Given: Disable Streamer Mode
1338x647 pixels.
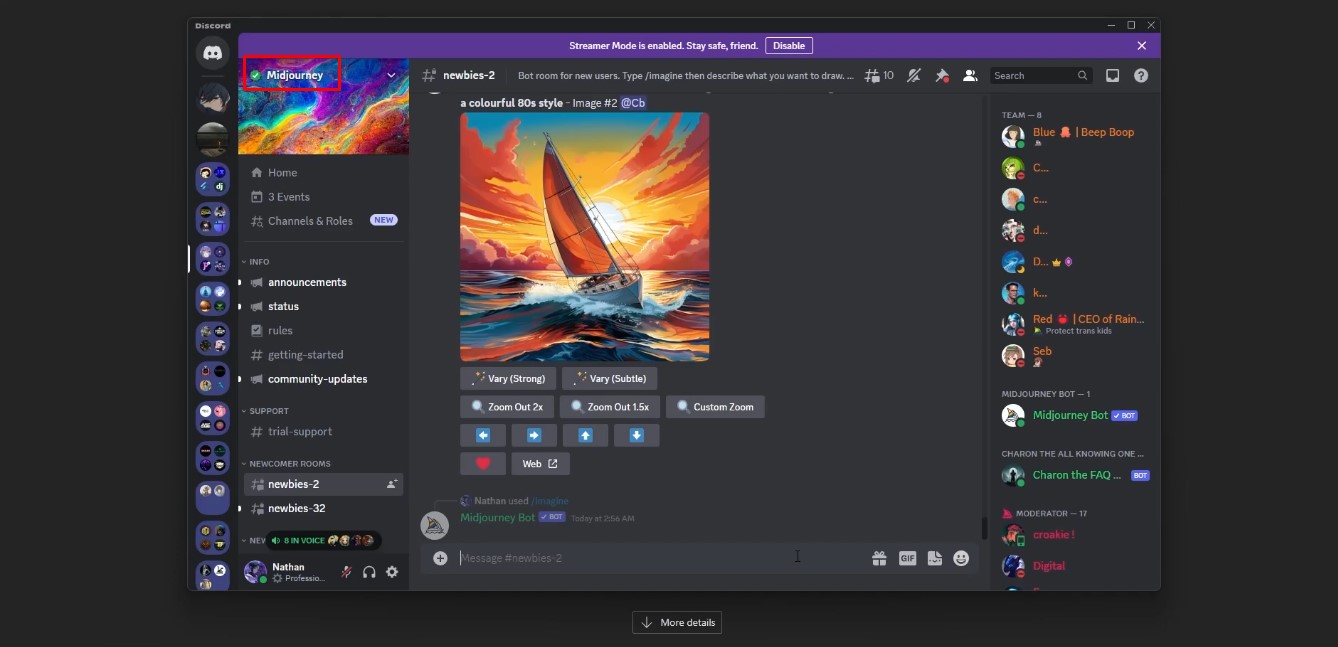Looking at the screenshot, I should pos(789,46).
